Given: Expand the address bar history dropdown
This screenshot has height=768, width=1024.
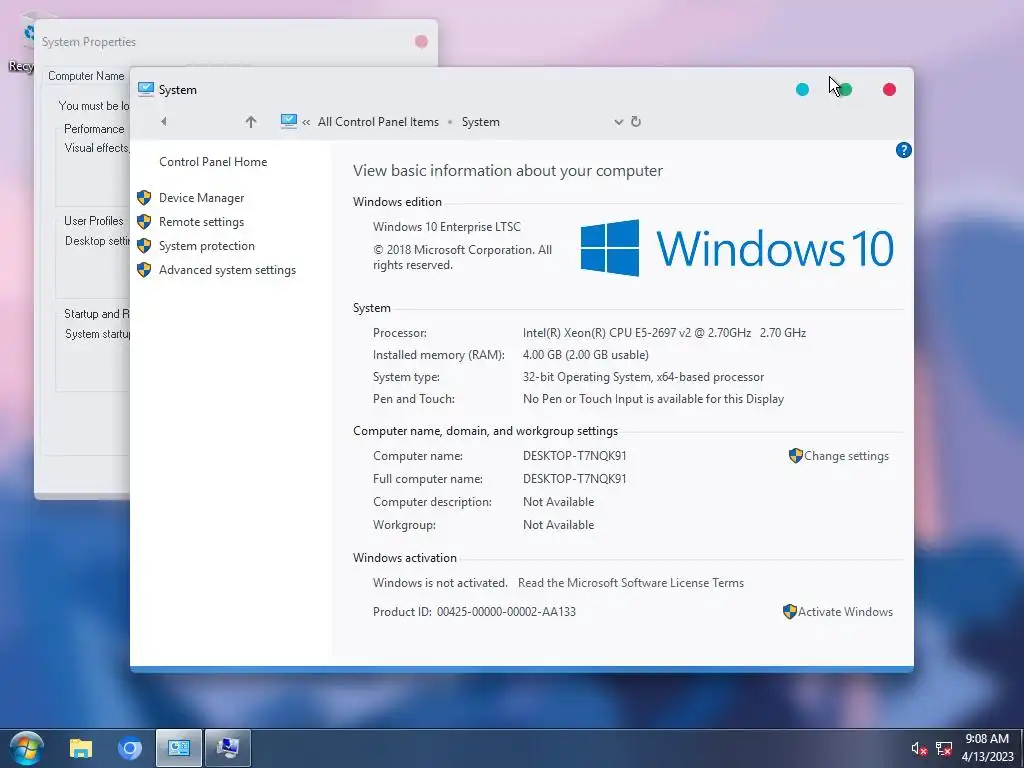Looking at the screenshot, I should click(x=618, y=122).
